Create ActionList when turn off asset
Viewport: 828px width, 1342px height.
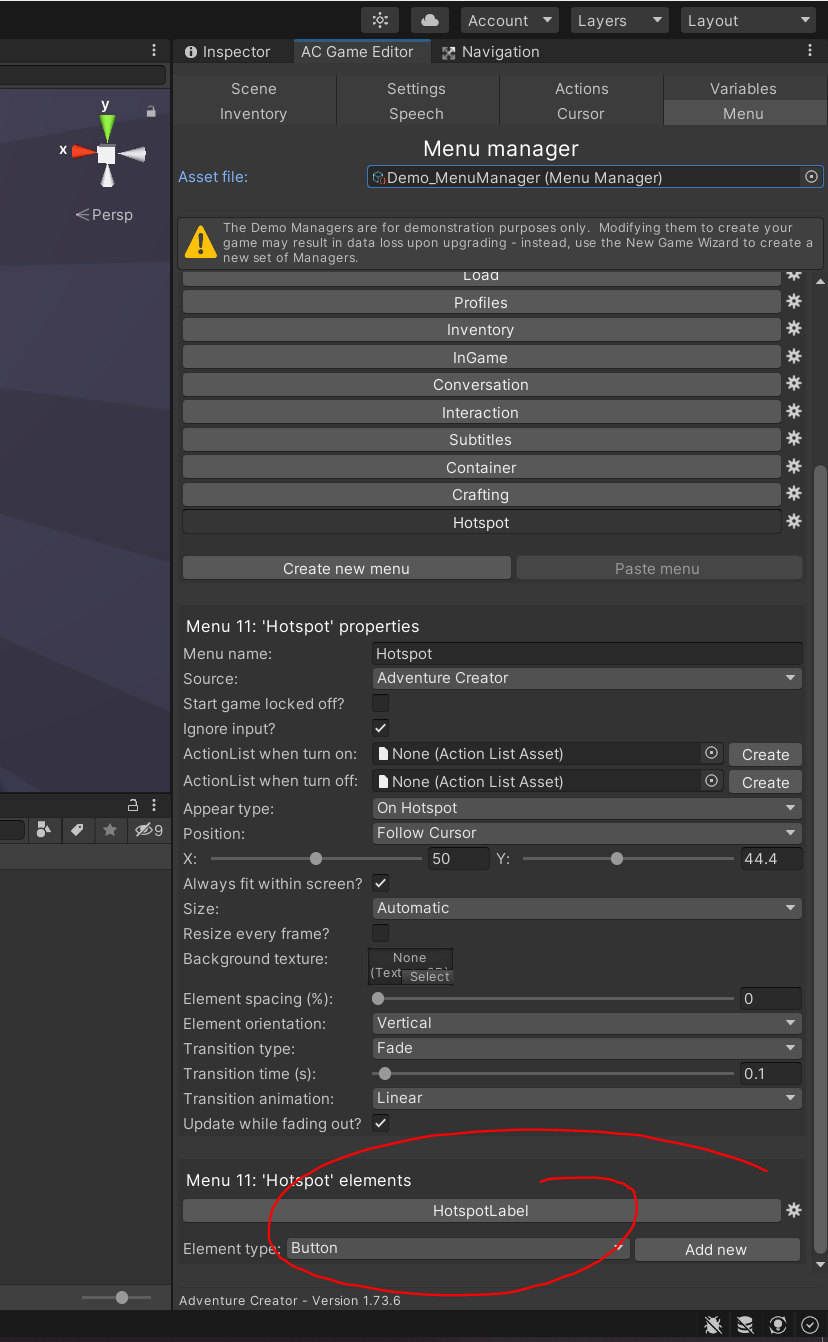tap(766, 783)
